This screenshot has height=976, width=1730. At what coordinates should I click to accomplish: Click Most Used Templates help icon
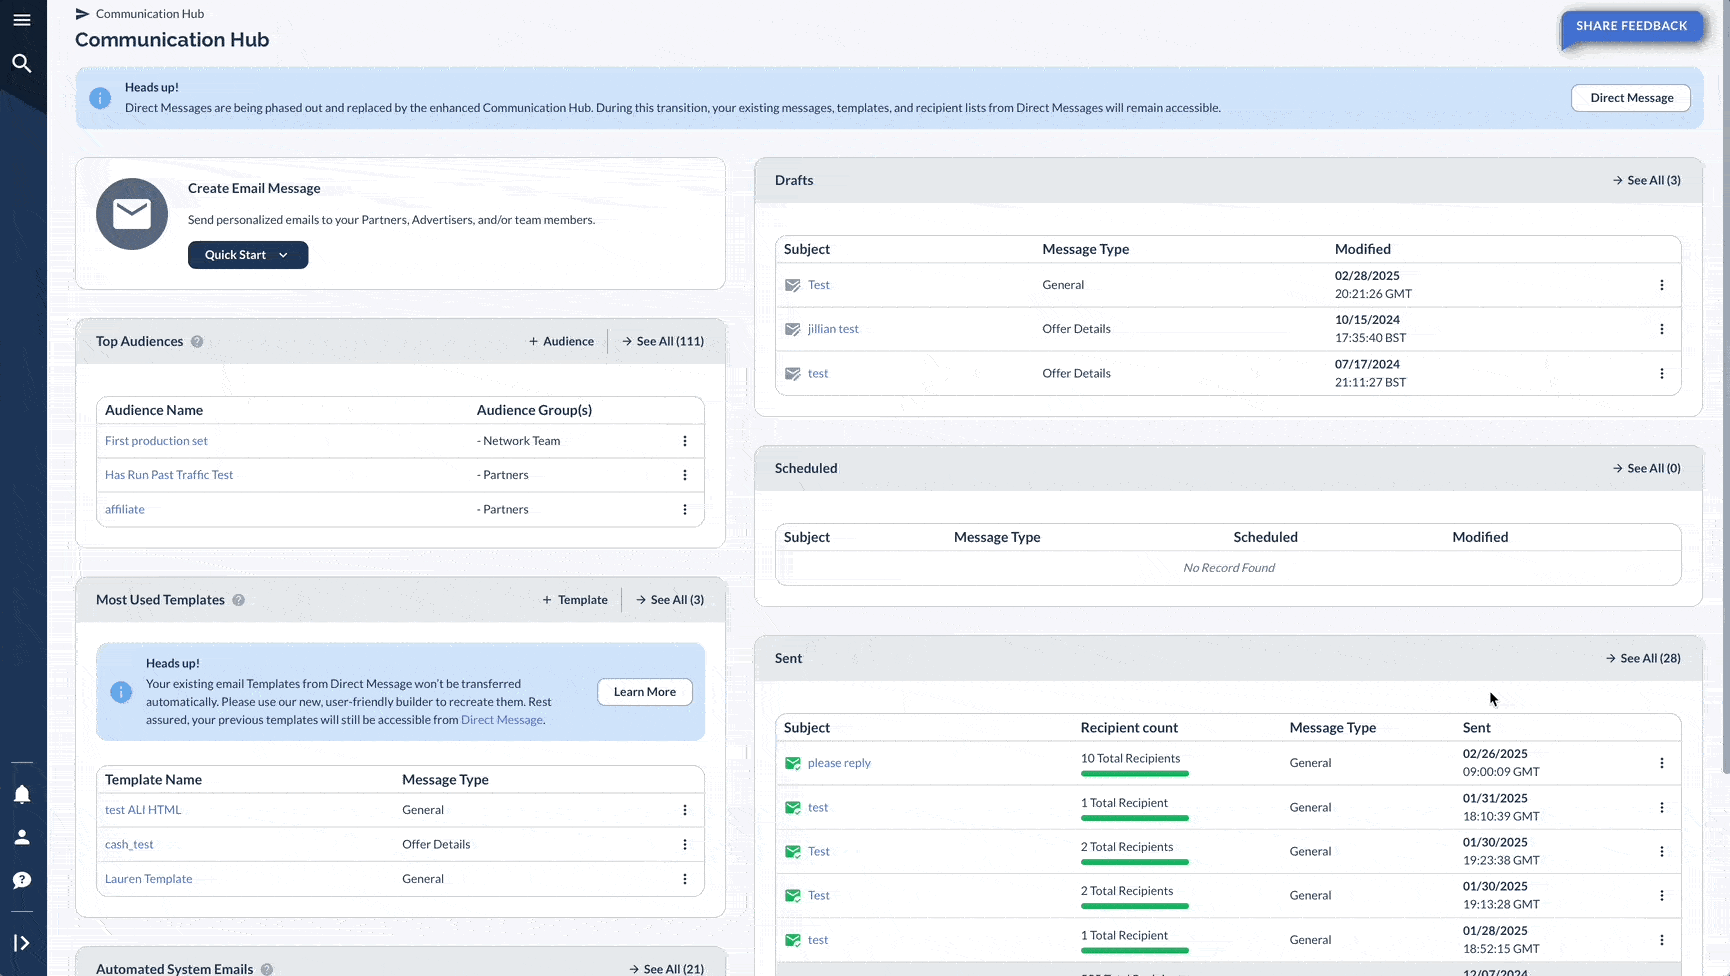tap(238, 600)
